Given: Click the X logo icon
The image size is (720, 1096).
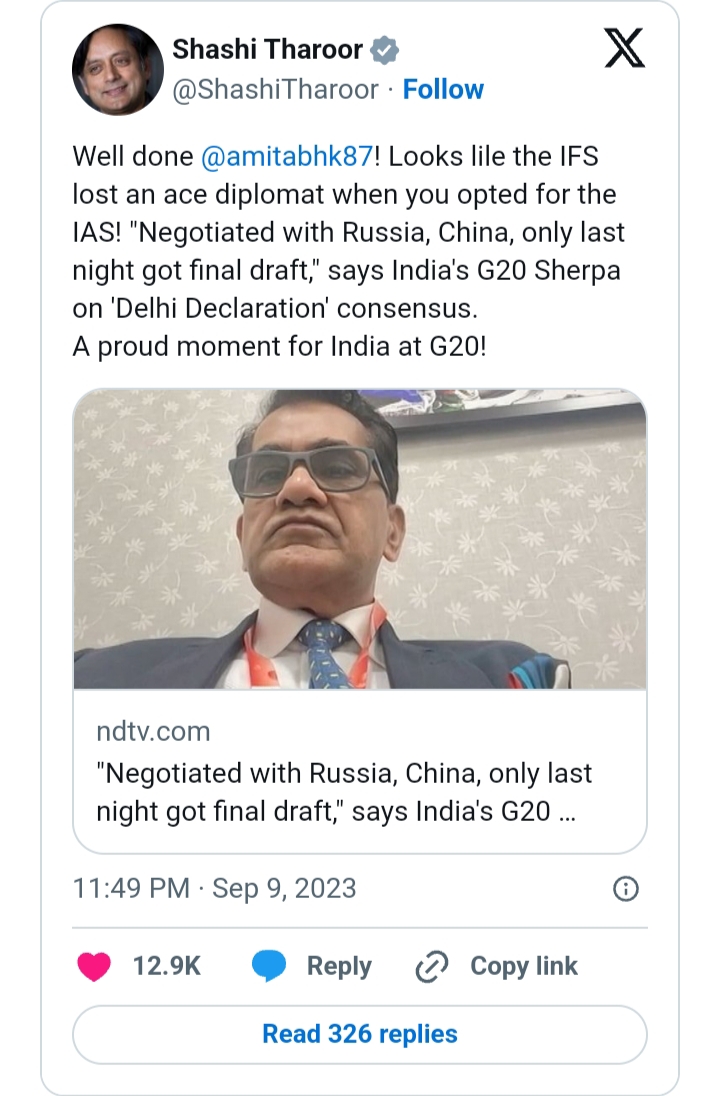Looking at the screenshot, I should coord(625,49).
